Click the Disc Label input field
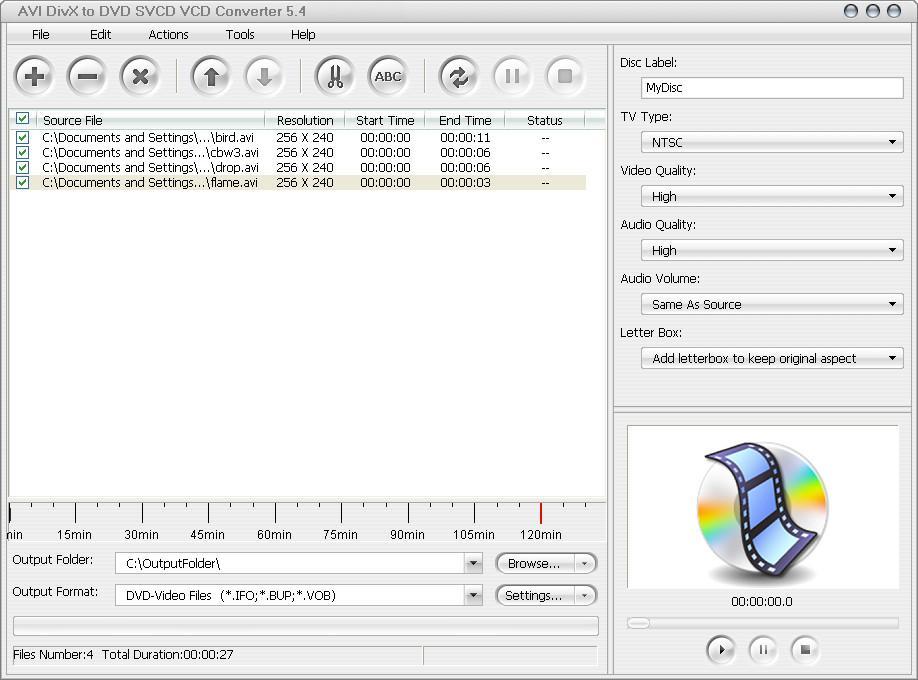The image size is (918, 680). click(772, 88)
